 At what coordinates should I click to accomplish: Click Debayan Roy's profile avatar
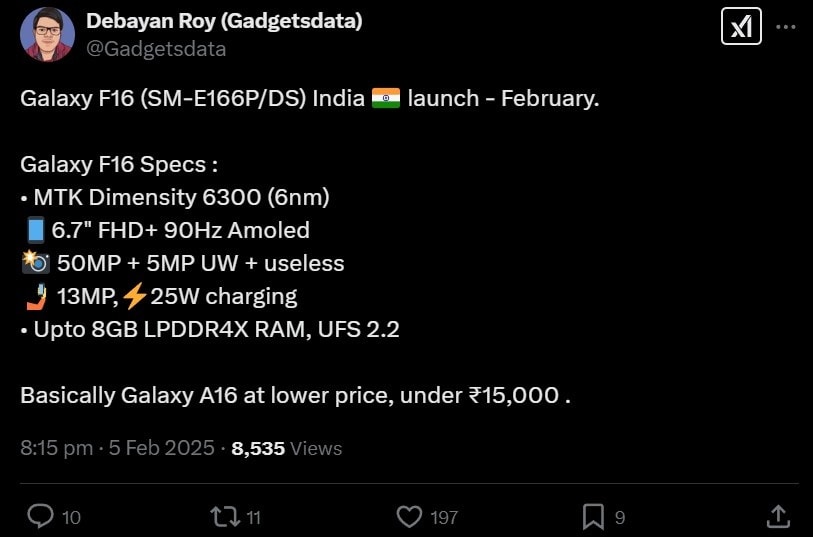(x=45, y=32)
